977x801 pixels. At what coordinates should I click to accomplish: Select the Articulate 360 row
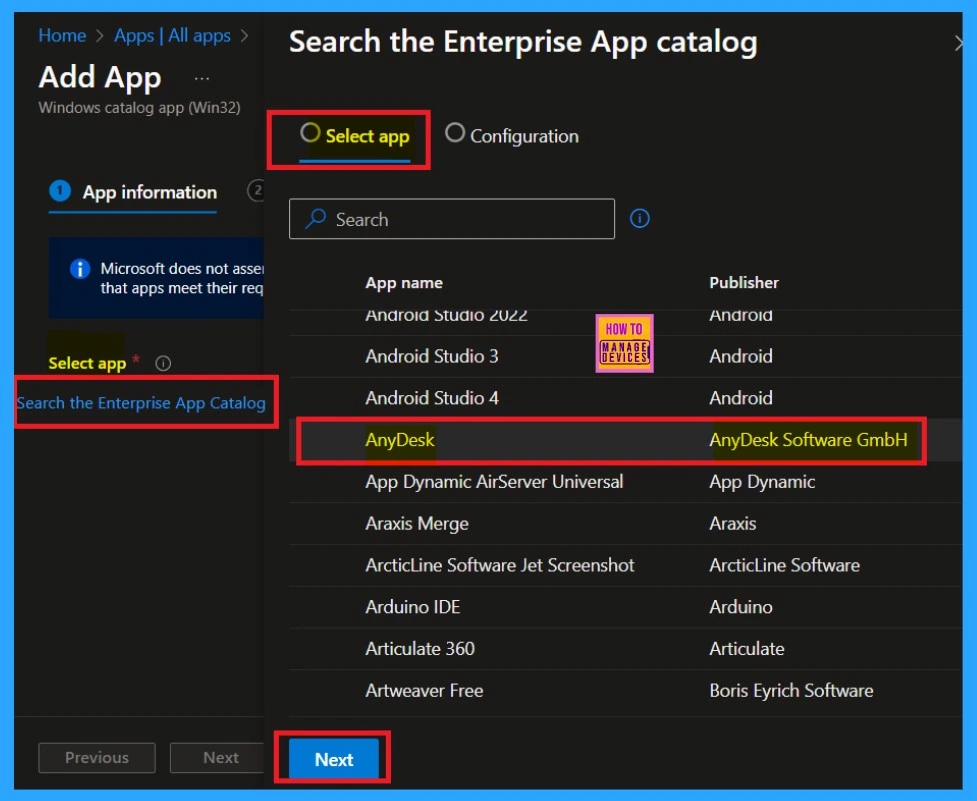(x=626, y=648)
